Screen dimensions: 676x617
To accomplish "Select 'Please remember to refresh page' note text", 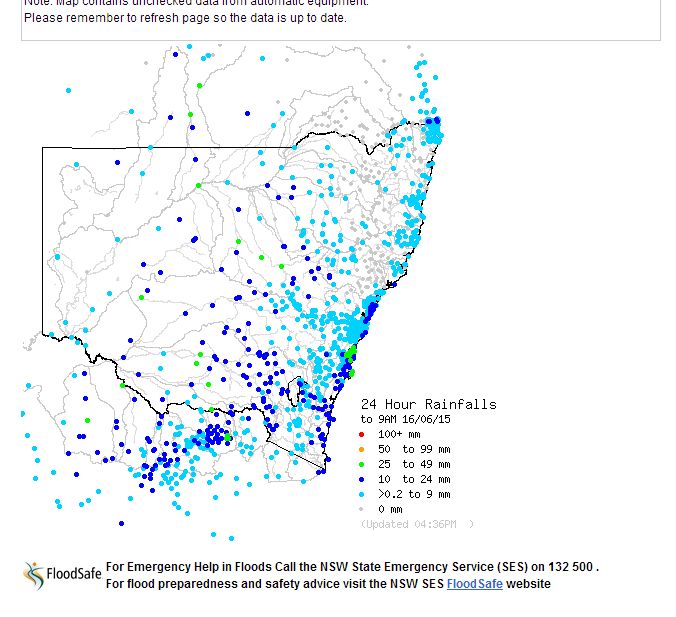I will click(185, 18).
